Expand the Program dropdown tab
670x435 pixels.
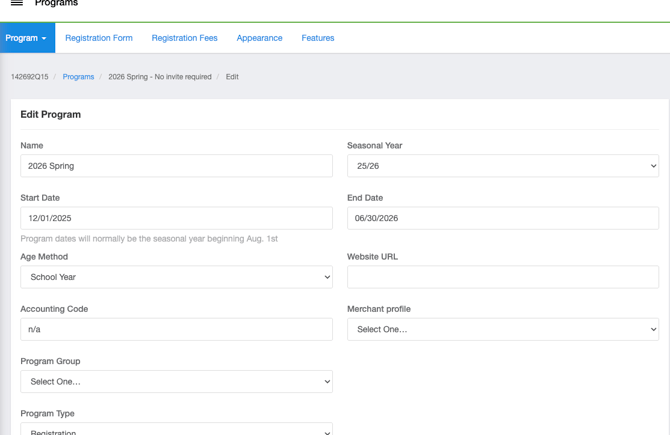click(x=27, y=38)
